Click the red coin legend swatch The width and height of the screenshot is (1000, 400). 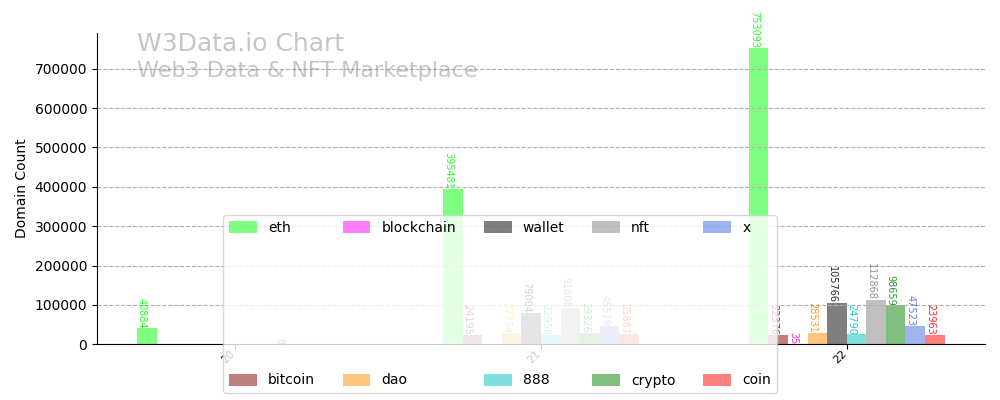coord(717,380)
